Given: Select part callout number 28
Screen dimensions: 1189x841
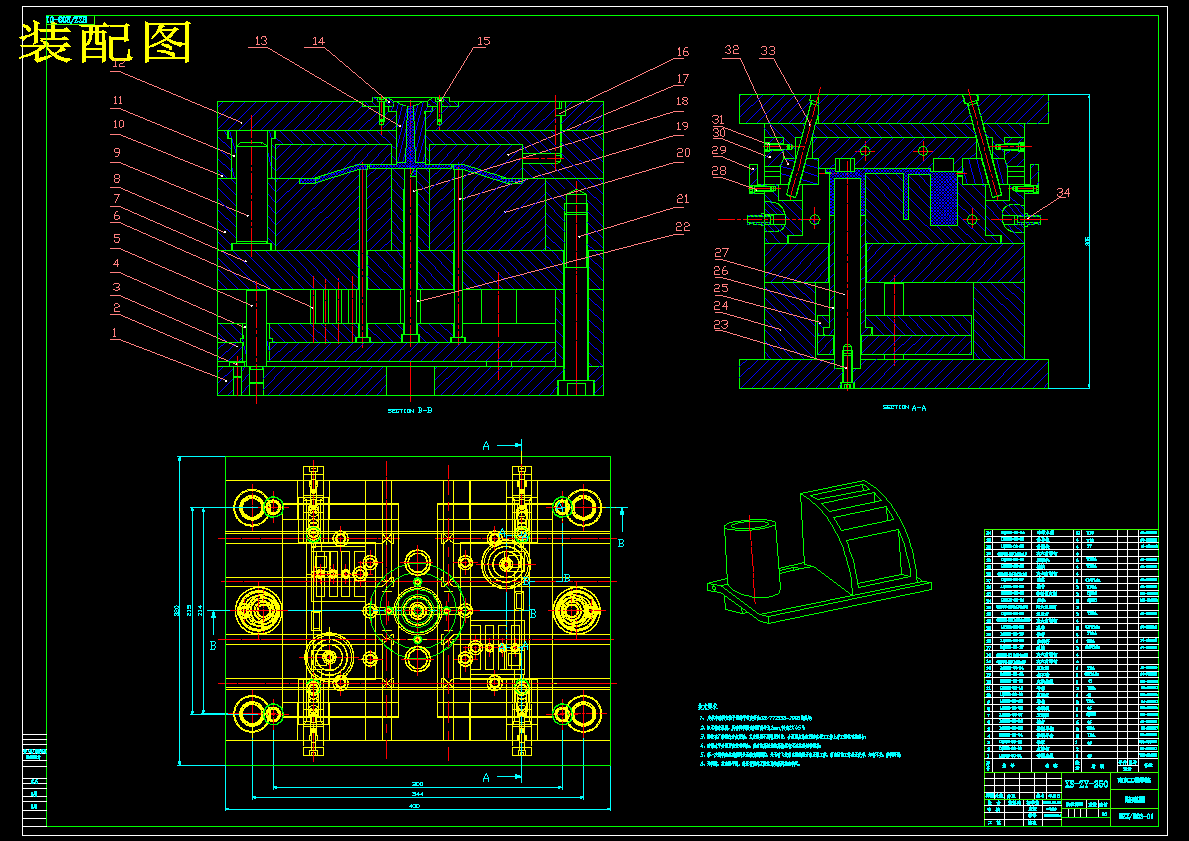Looking at the screenshot, I should point(719,171).
